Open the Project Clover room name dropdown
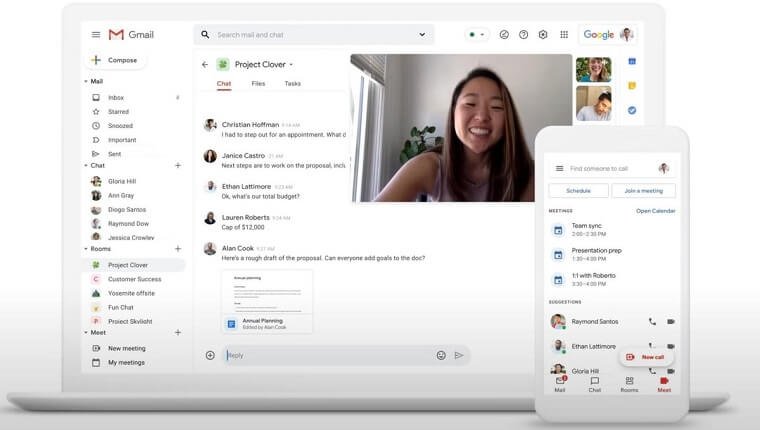This screenshot has width=760, height=430. click(291, 64)
